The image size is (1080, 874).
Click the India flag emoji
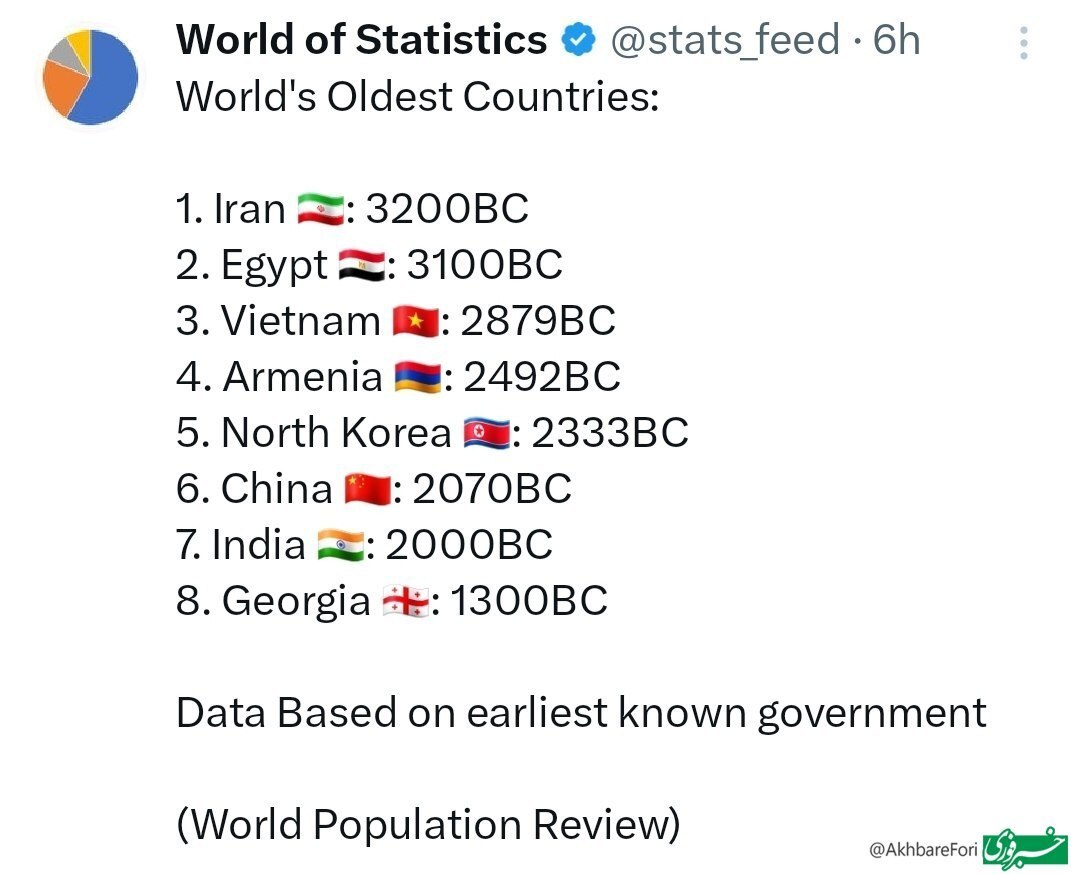(340, 546)
